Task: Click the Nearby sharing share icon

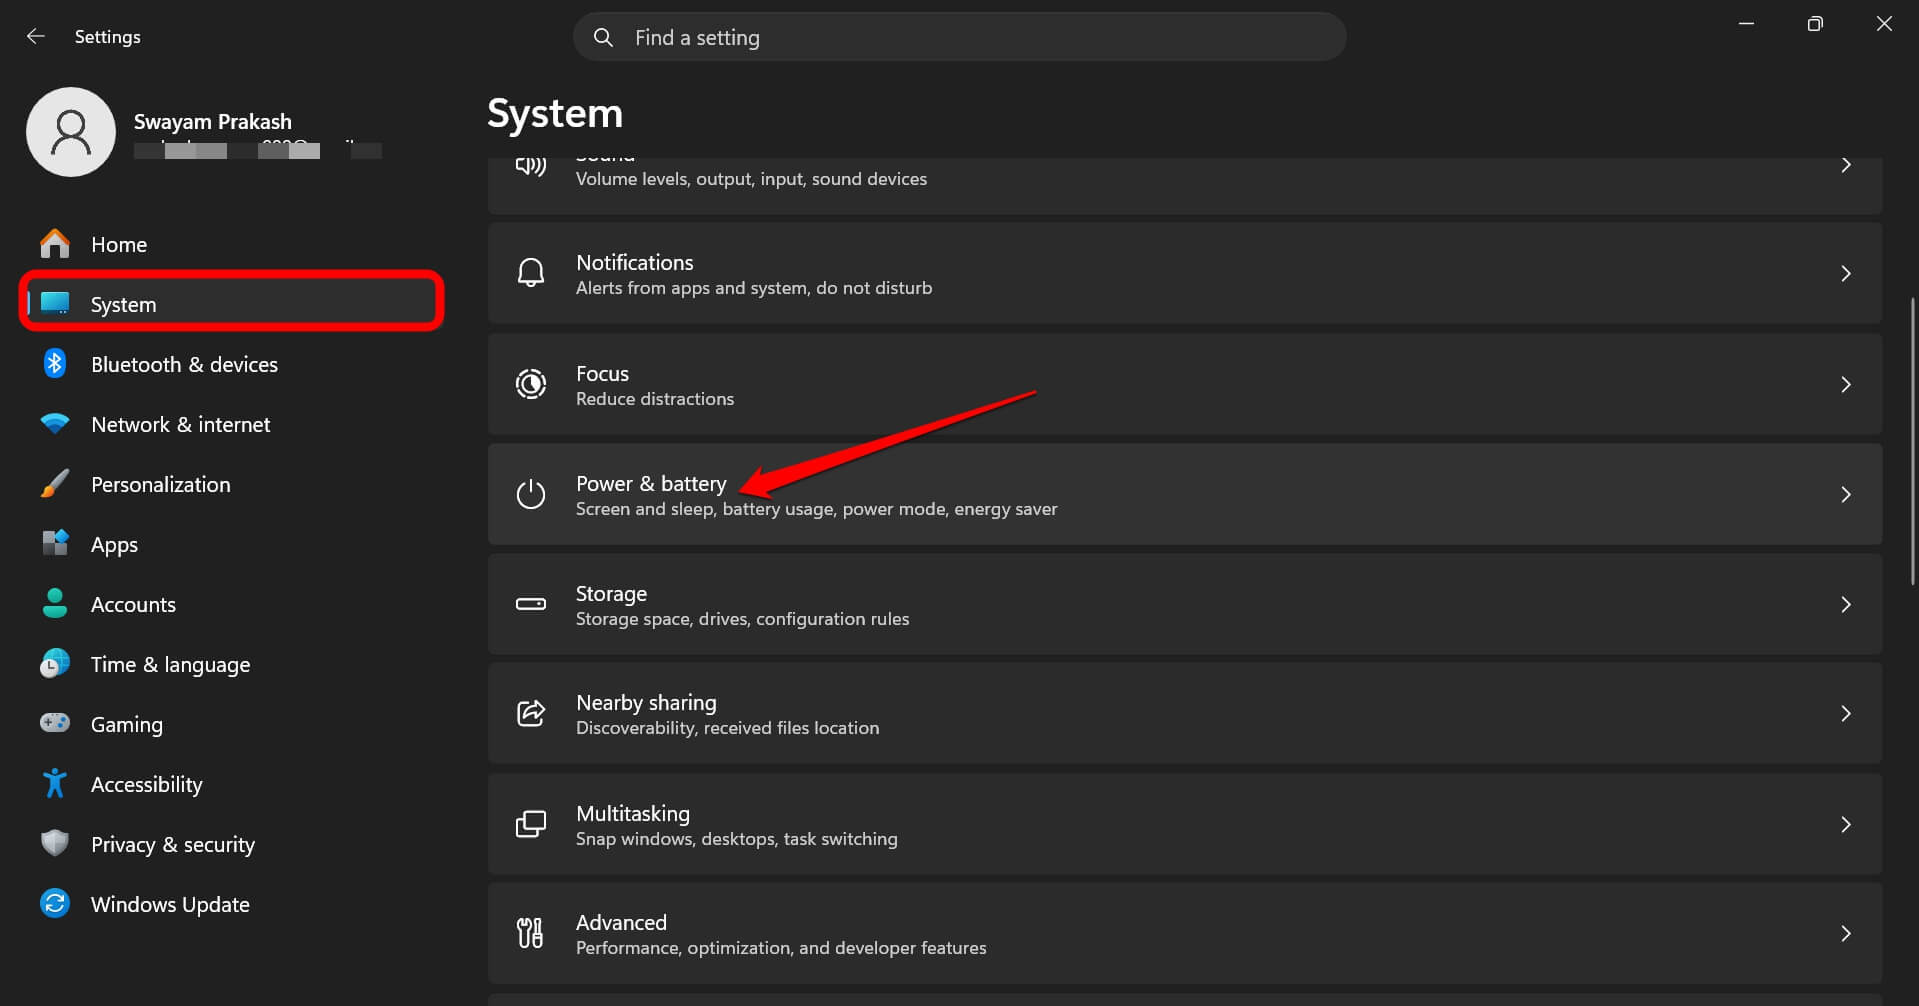Action: pos(531,713)
